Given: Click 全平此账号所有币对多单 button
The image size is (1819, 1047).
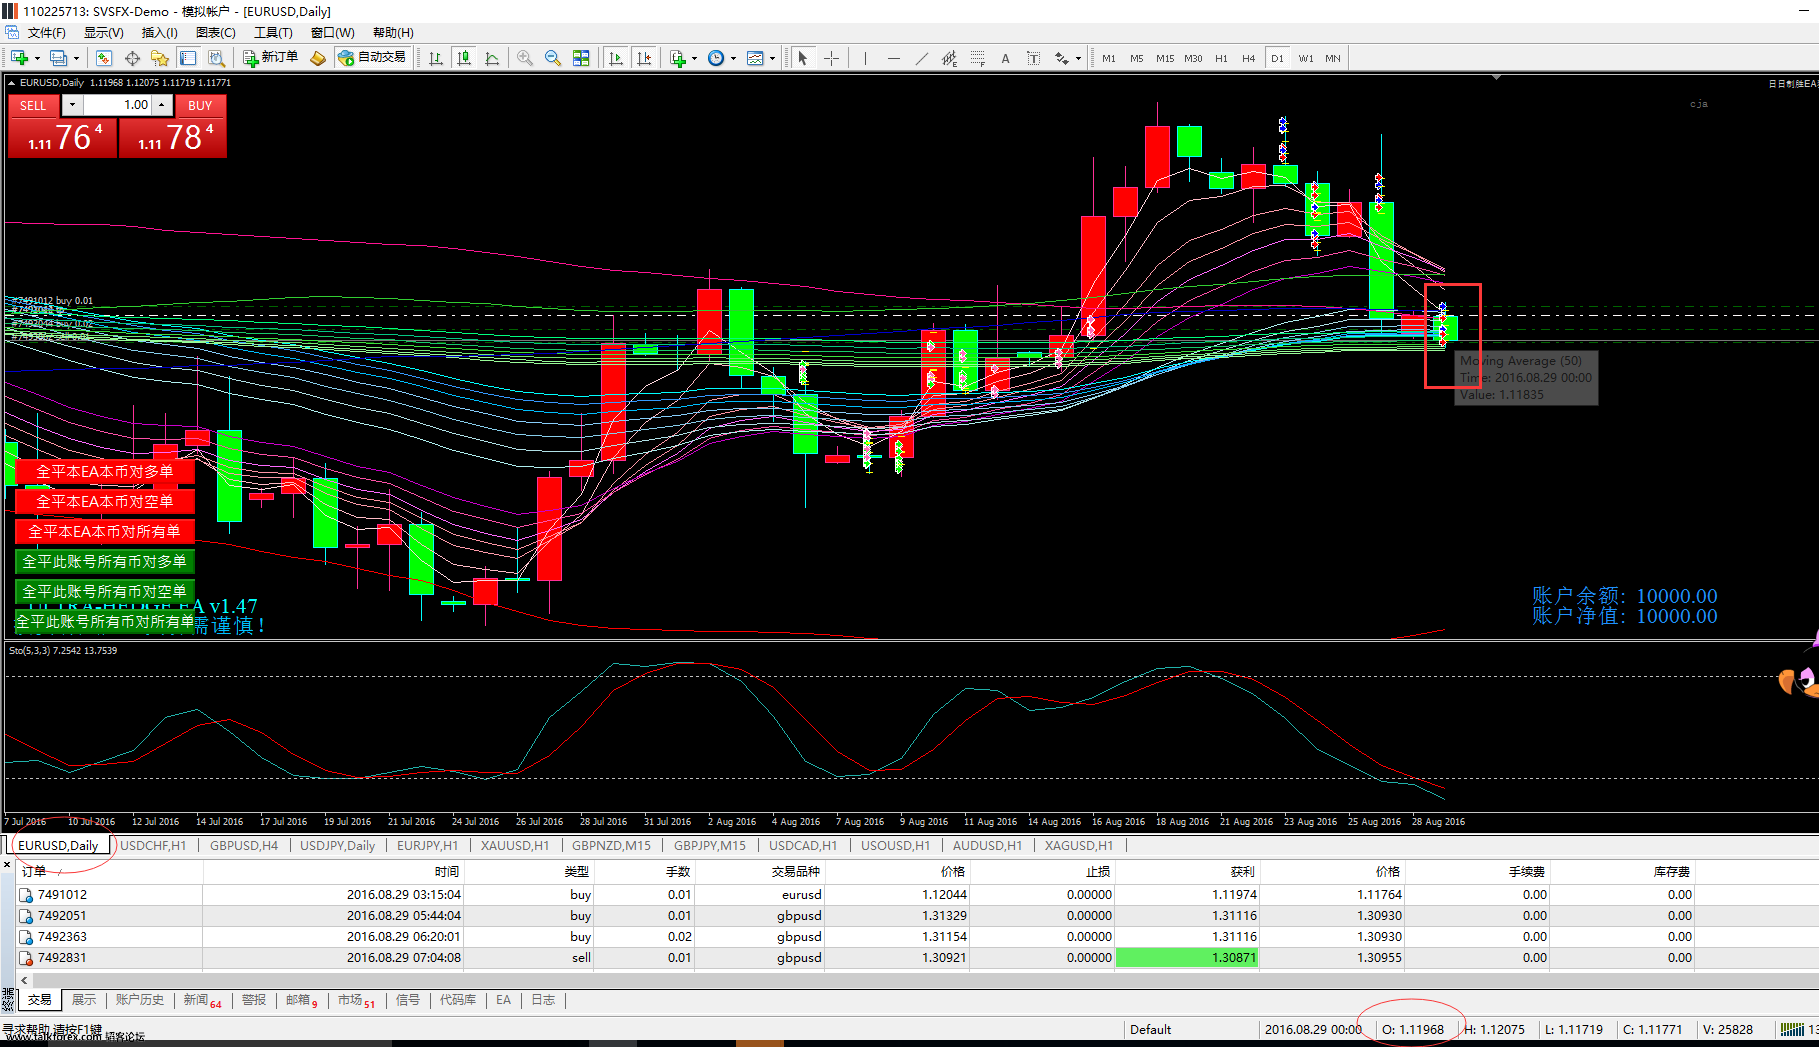Looking at the screenshot, I should click(x=105, y=561).
